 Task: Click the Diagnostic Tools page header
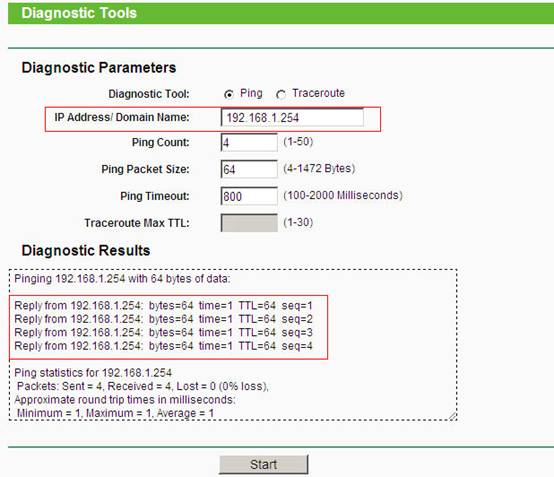tap(79, 13)
